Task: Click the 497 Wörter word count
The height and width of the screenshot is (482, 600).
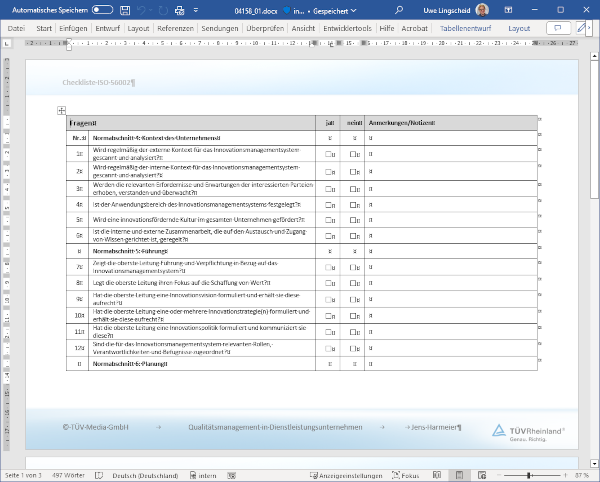Action: (x=70, y=474)
